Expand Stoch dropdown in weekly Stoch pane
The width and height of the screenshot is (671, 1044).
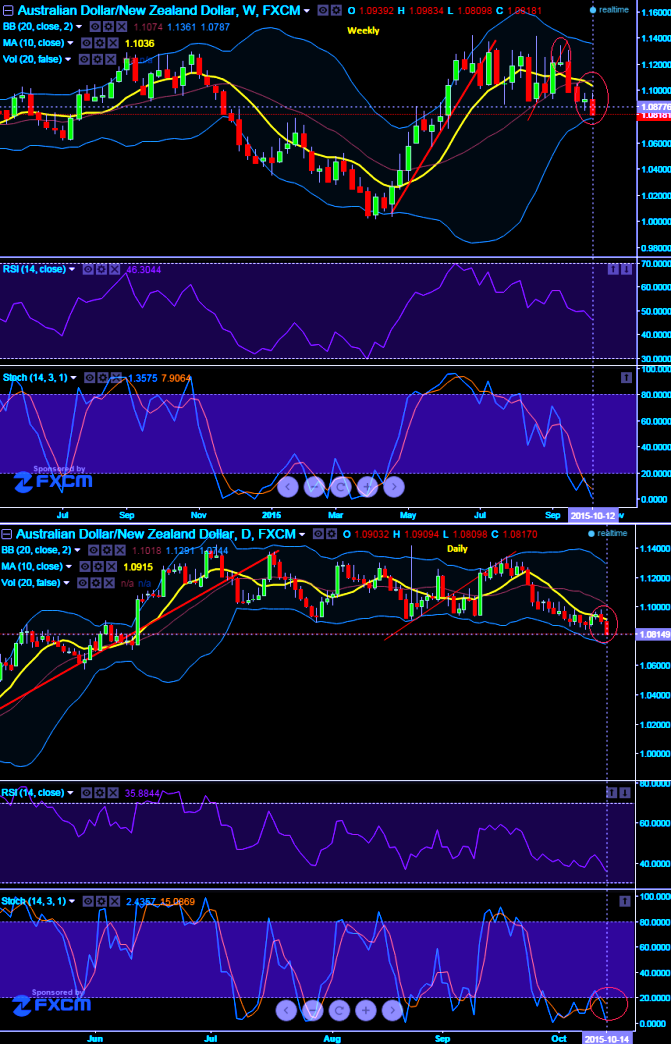tap(73, 378)
